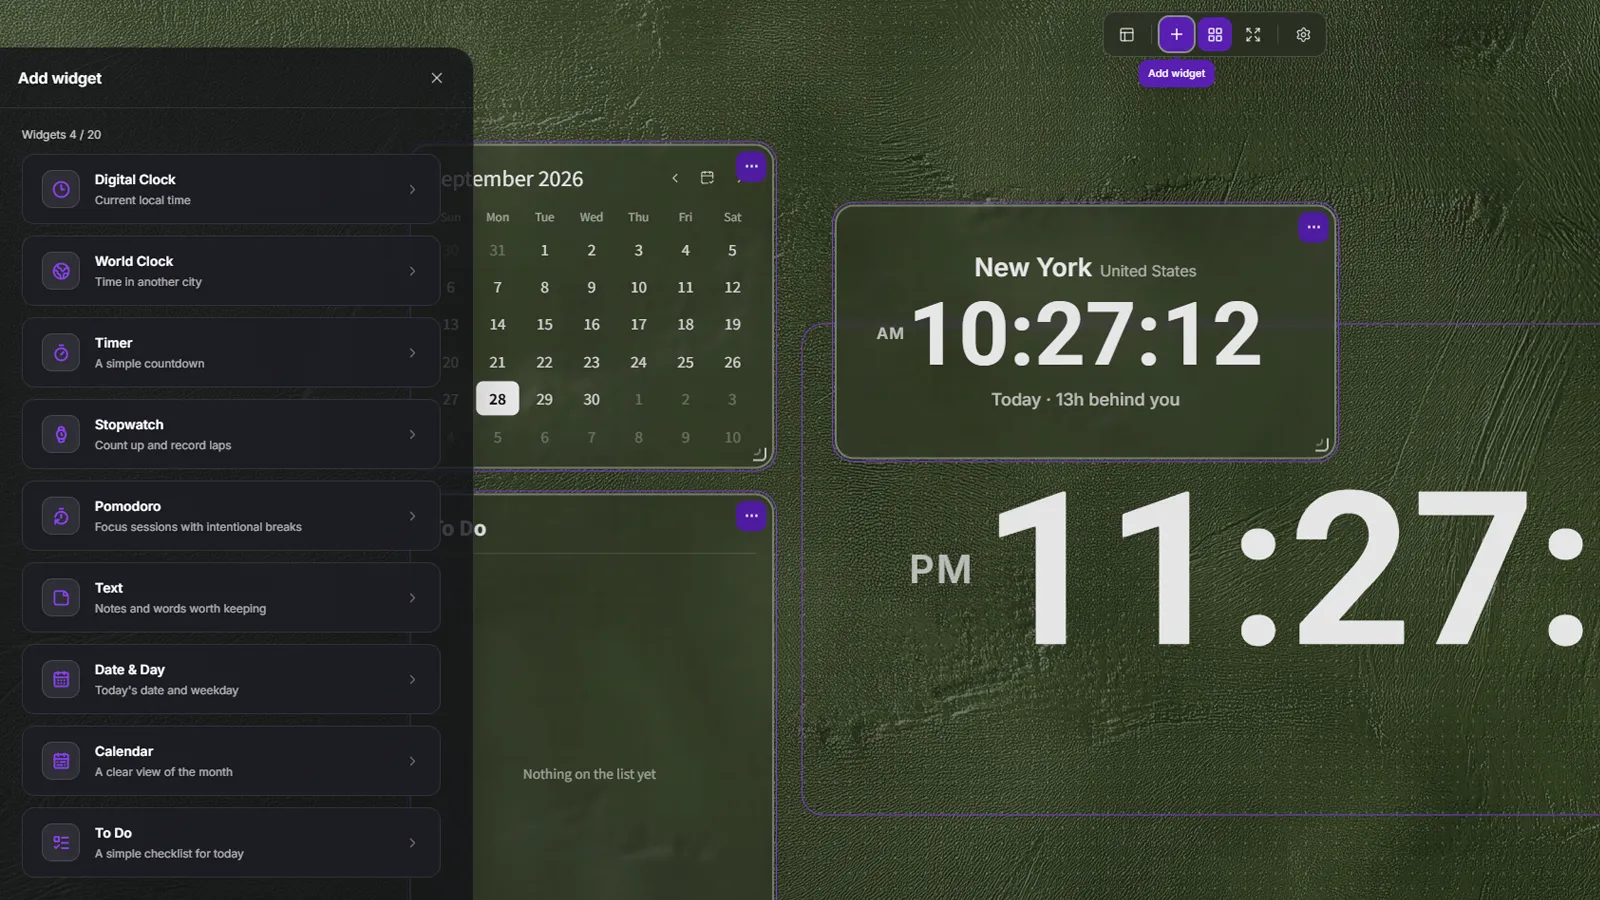Click the New York clock resize handle
1600x900 pixels.
coord(1322,446)
